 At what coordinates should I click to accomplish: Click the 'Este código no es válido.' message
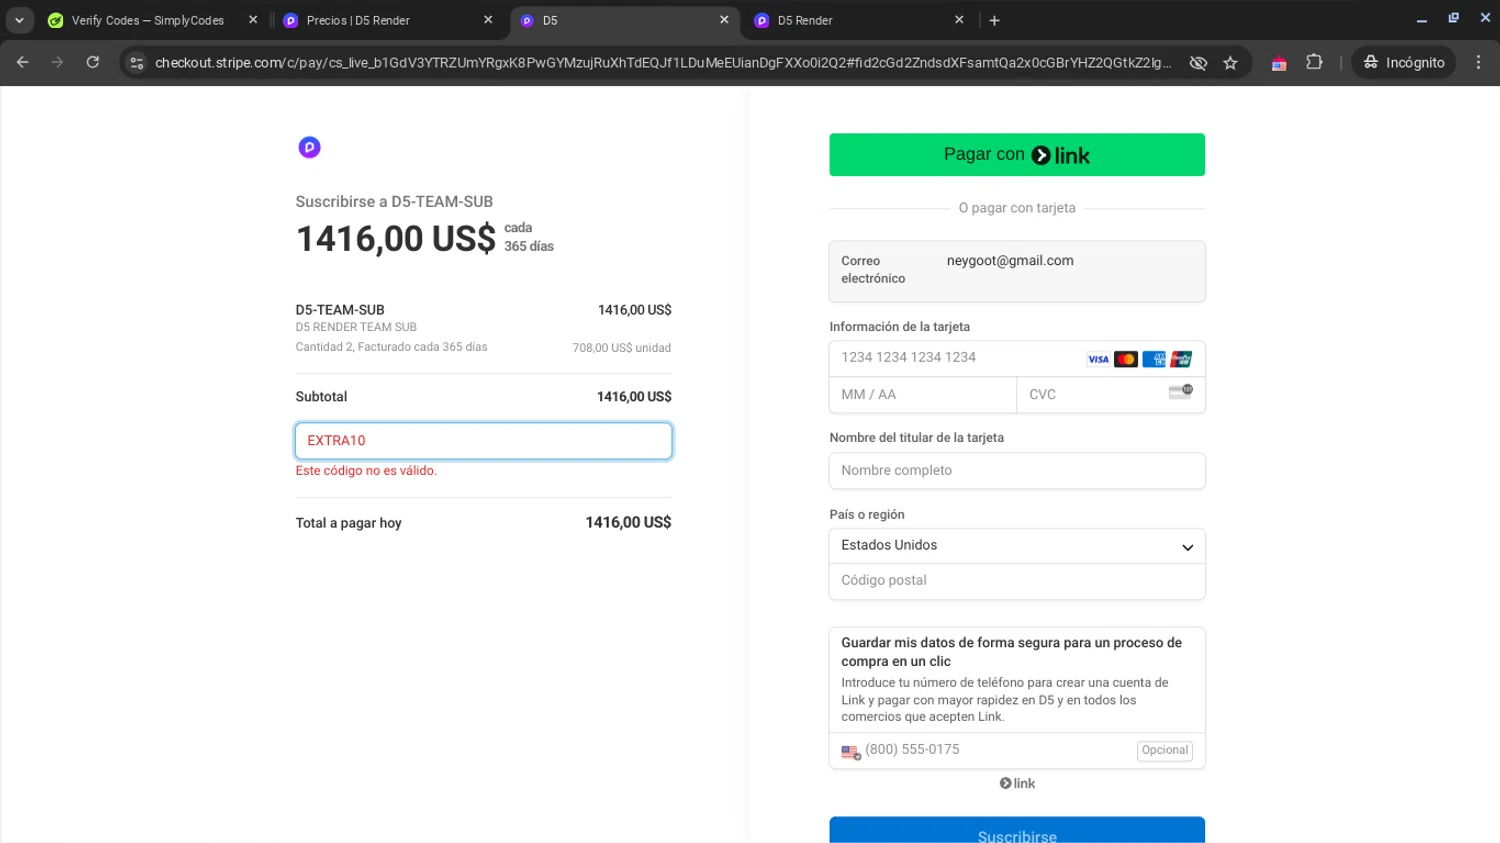366,471
